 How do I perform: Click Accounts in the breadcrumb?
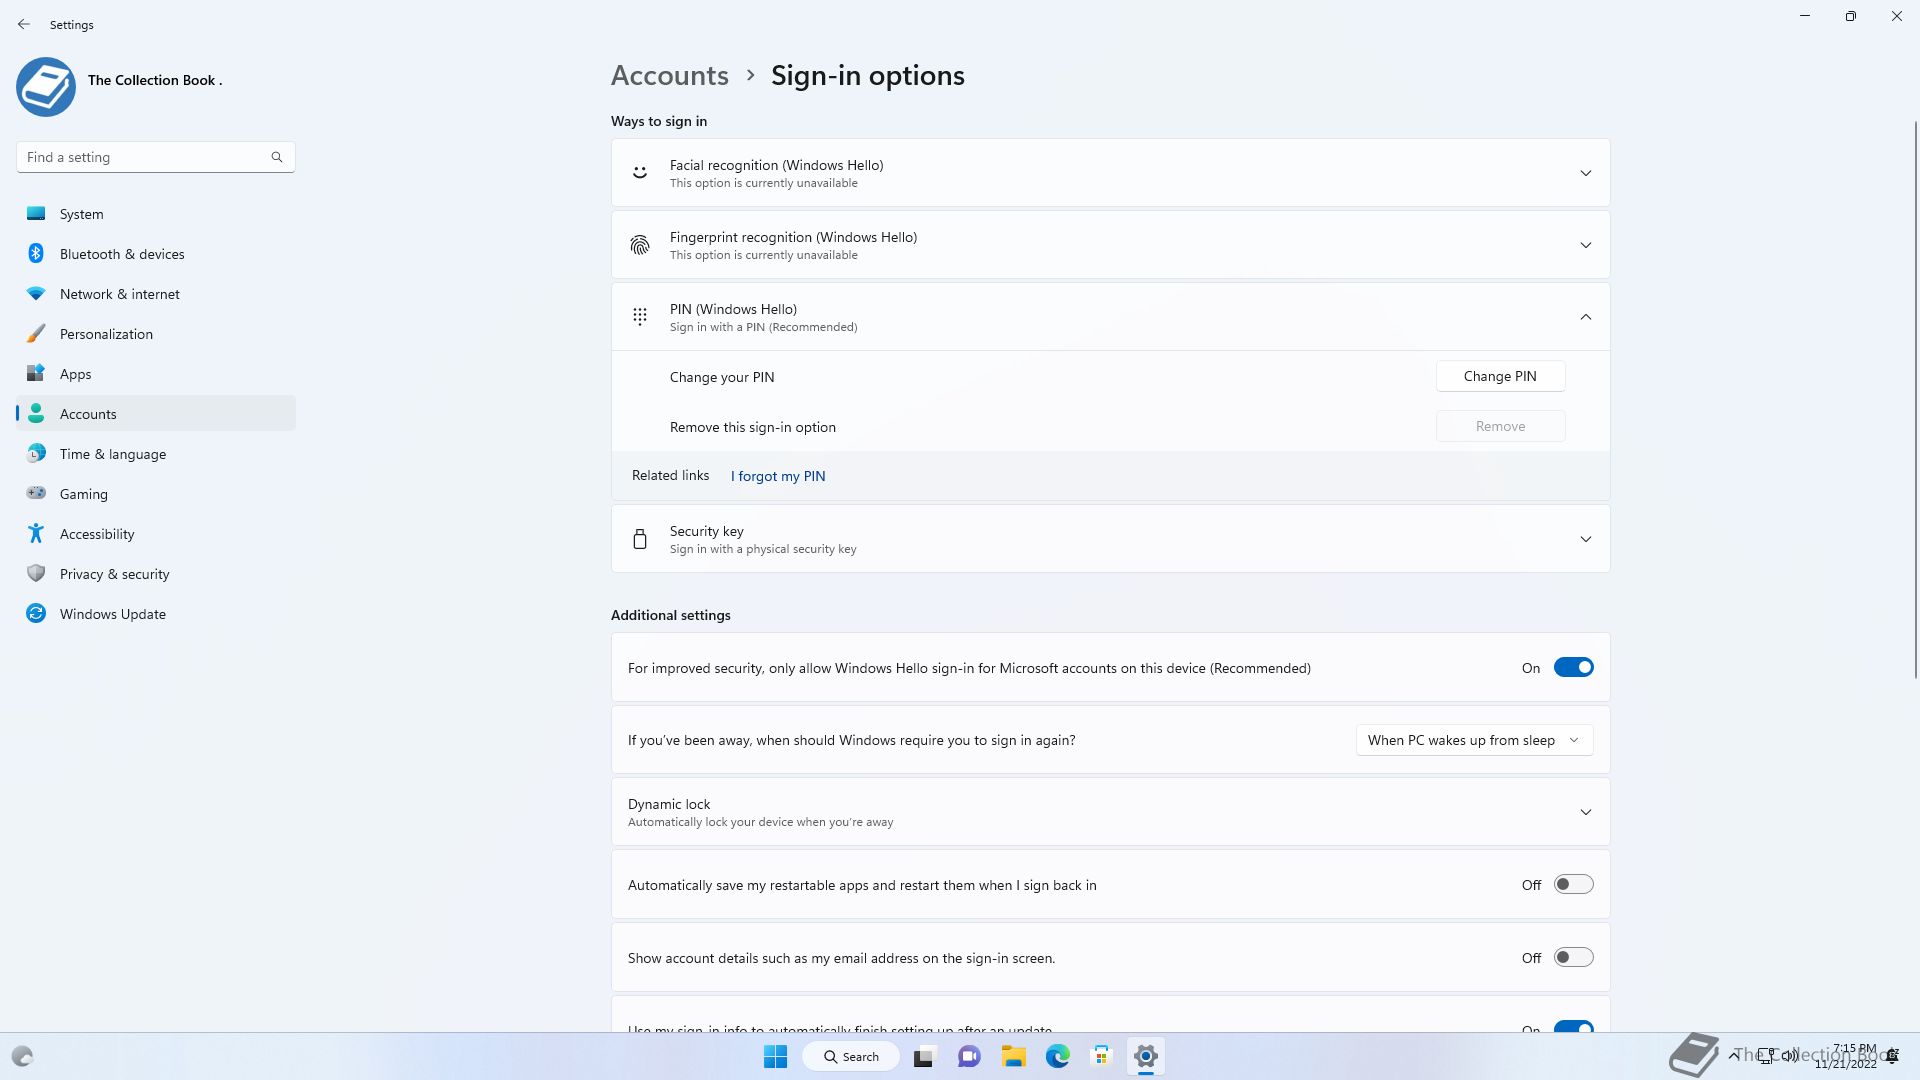tap(670, 75)
